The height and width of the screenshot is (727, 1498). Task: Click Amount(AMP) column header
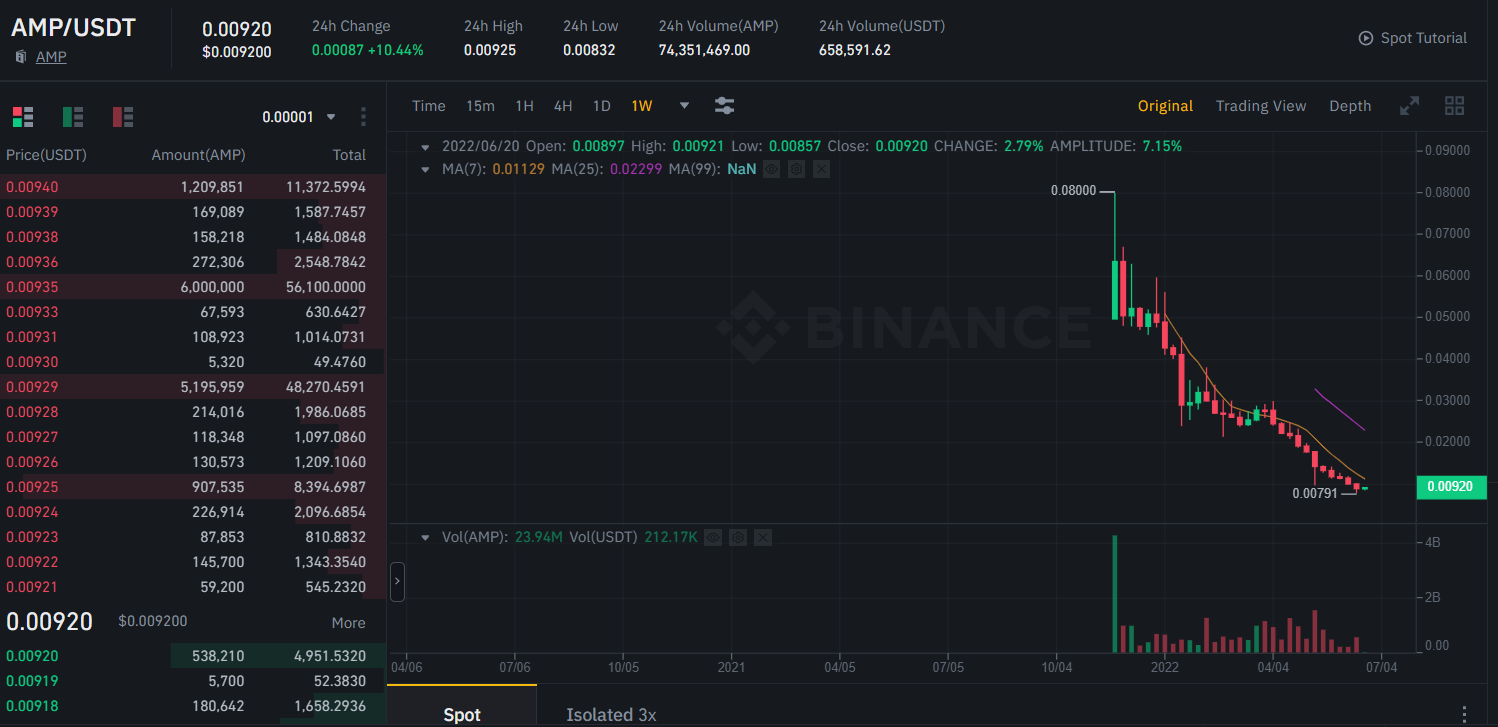click(x=198, y=155)
